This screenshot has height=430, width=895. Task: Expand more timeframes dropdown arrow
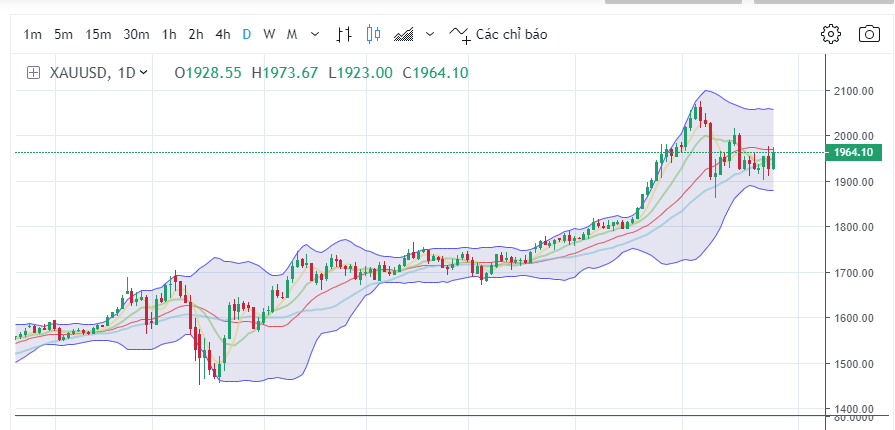315,34
